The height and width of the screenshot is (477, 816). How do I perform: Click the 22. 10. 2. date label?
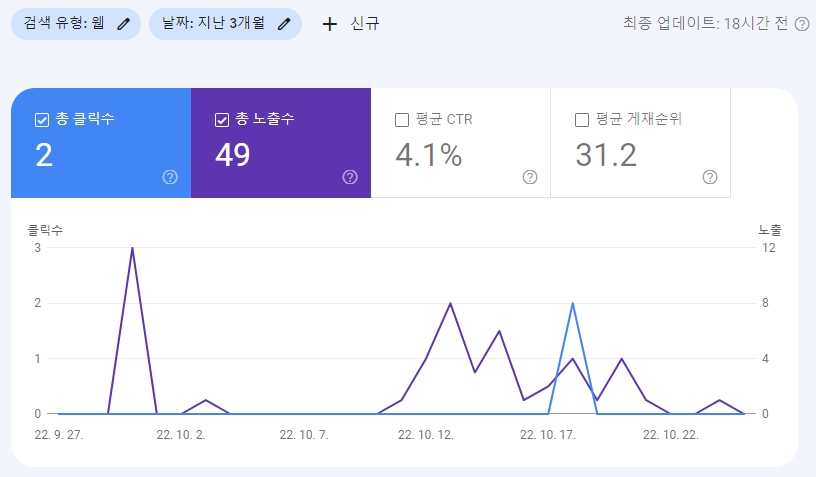(x=181, y=435)
